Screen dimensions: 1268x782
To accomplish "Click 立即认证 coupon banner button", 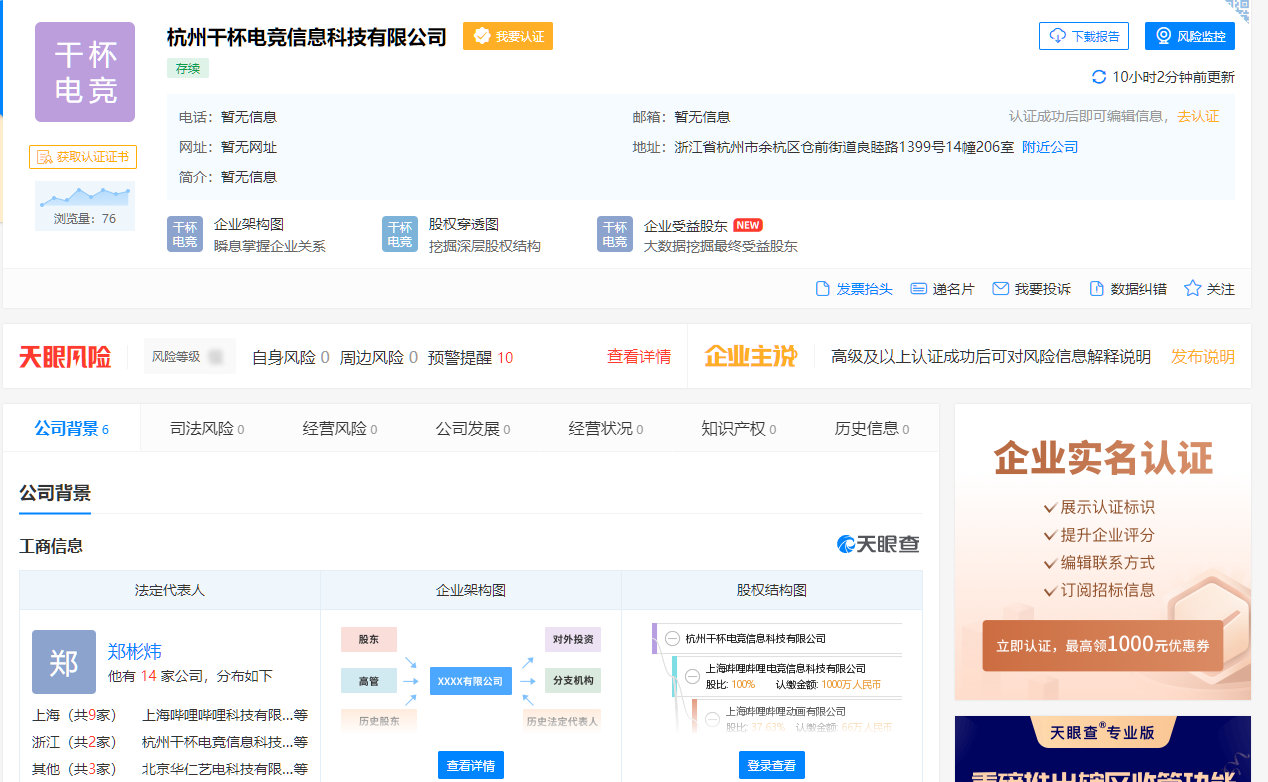I will point(1103,646).
